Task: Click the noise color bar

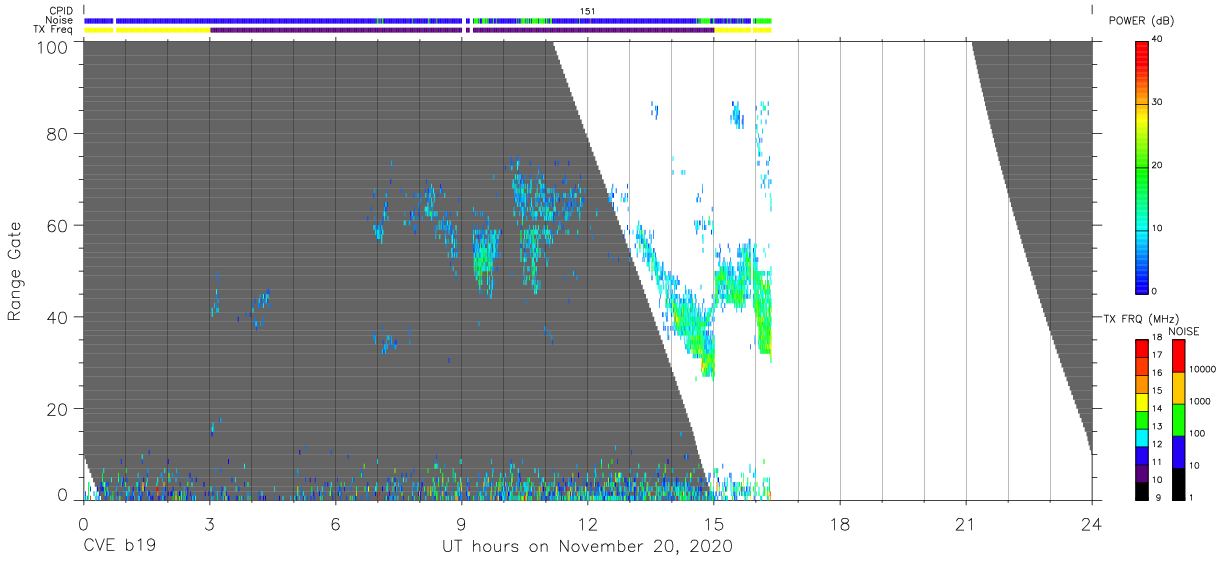Action: click(x=1178, y=419)
